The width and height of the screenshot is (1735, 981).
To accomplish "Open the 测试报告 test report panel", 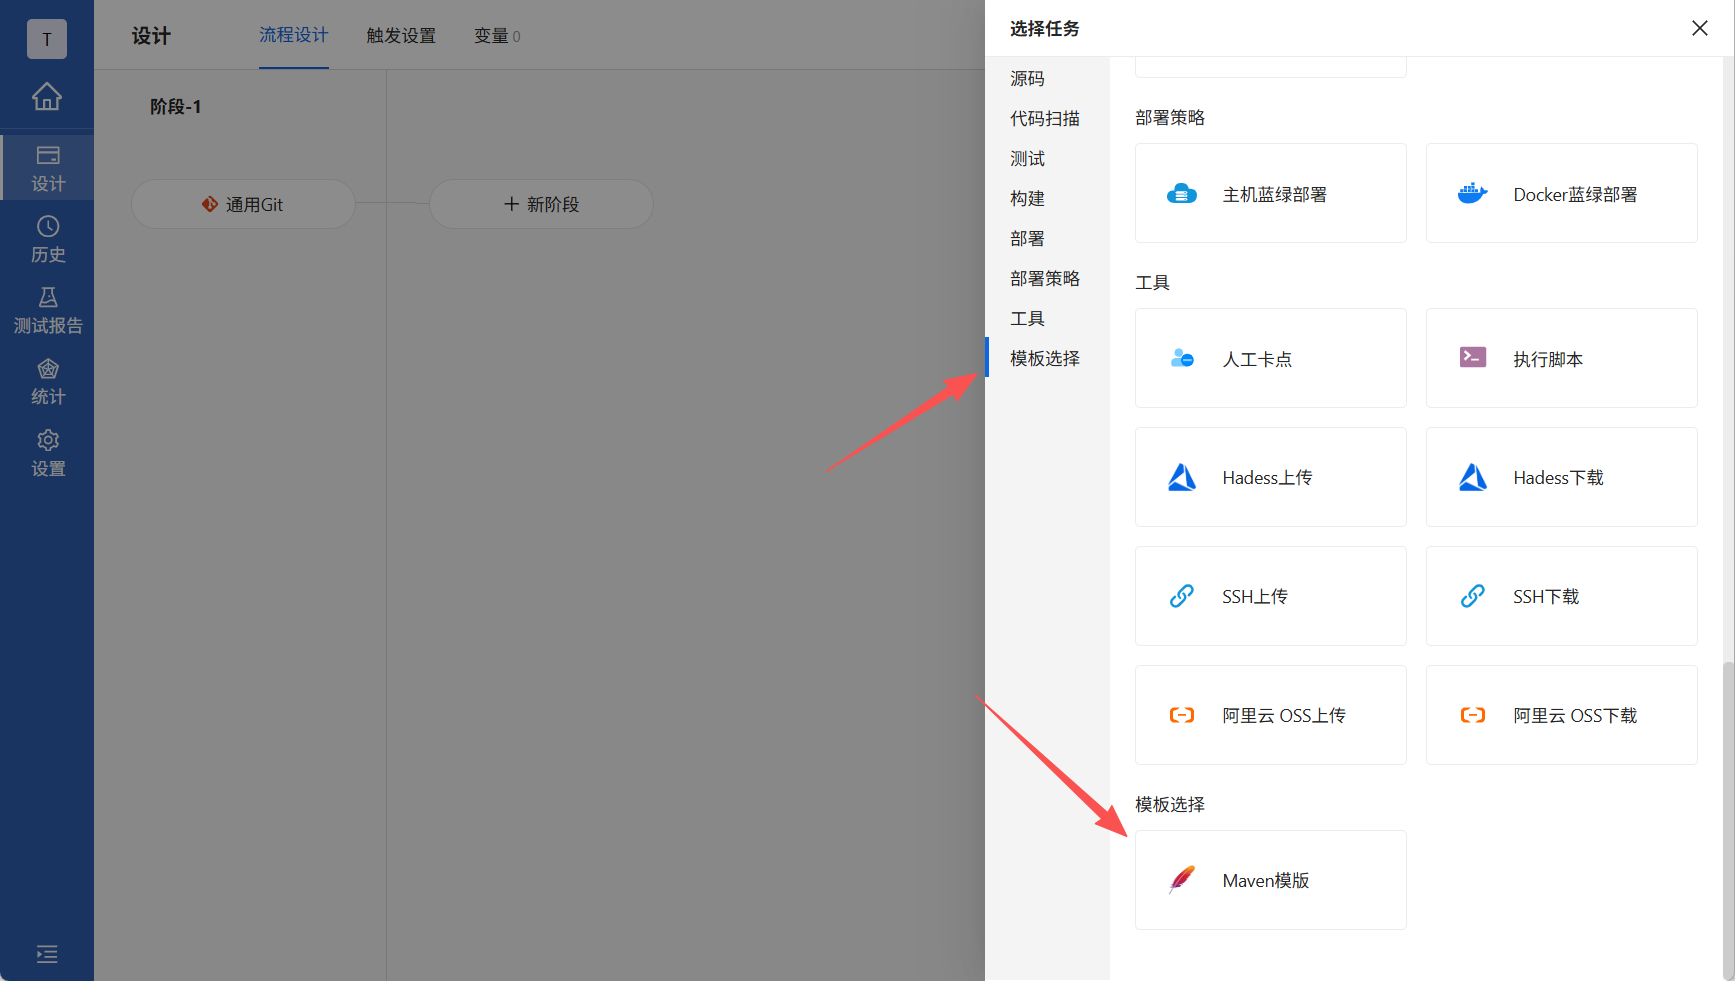I will point(47,309).
